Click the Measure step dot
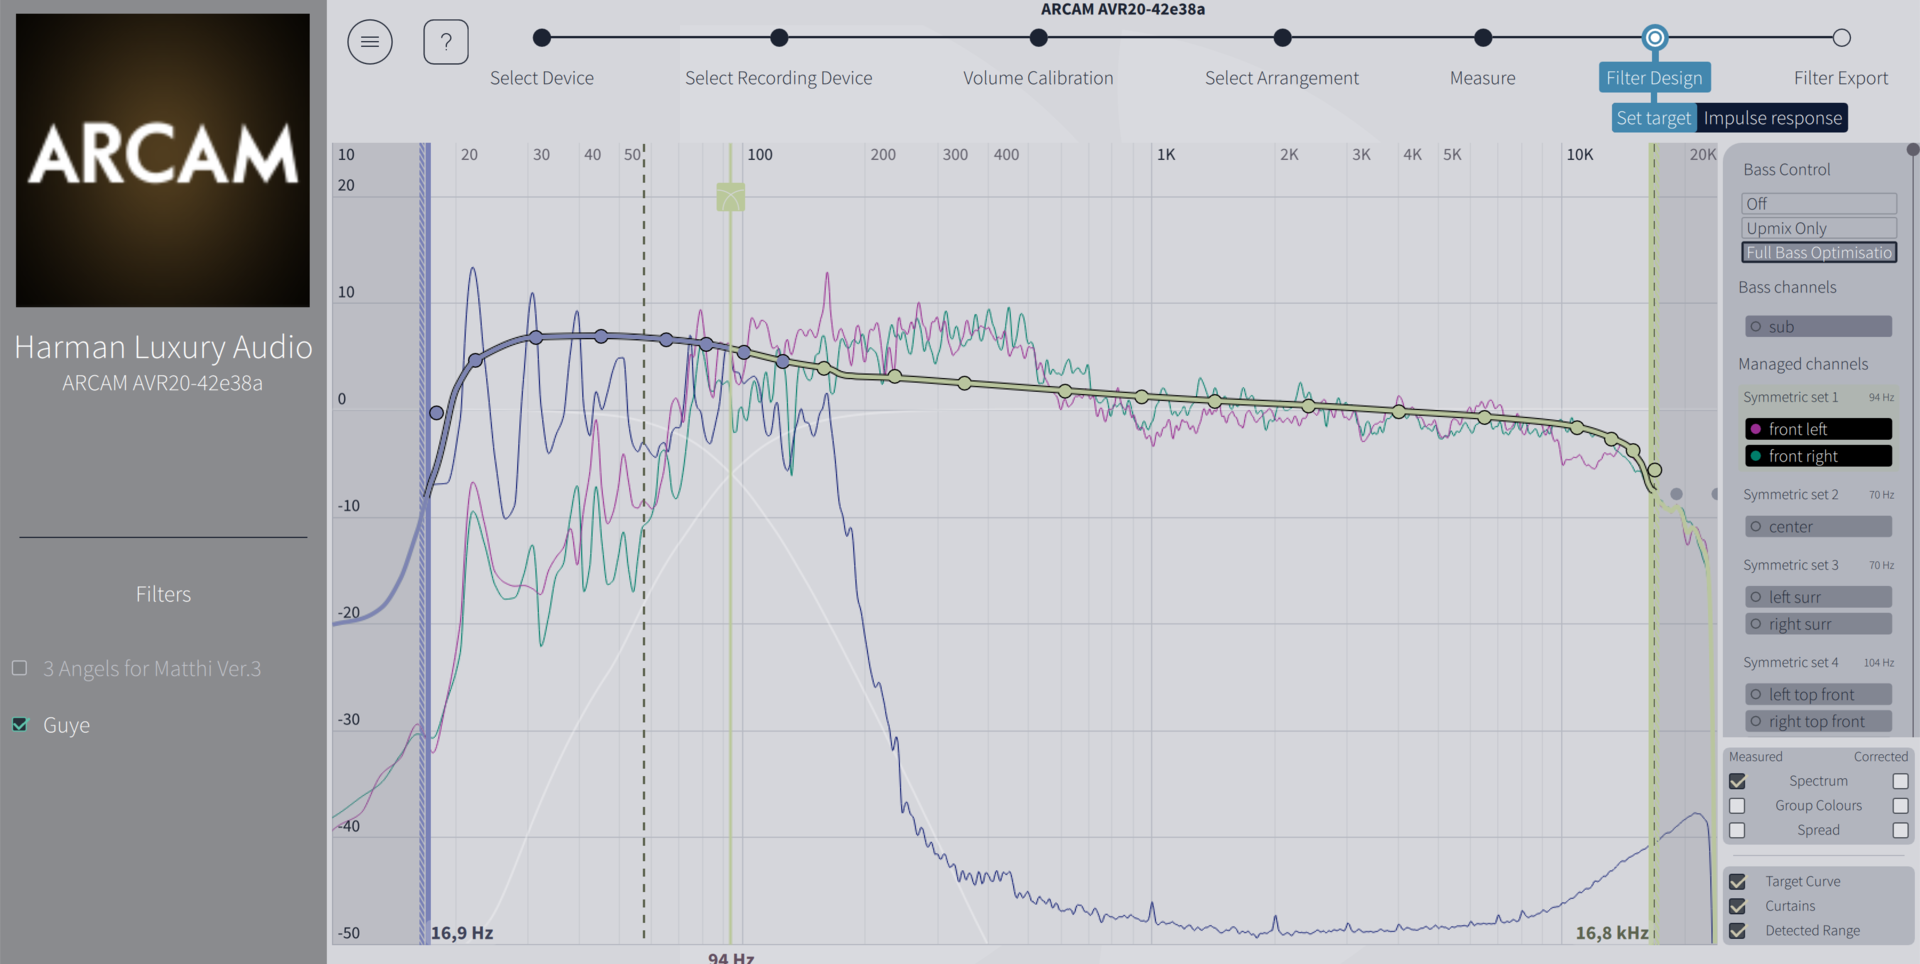This screenshot has width=1920, height=964. 1483,38
